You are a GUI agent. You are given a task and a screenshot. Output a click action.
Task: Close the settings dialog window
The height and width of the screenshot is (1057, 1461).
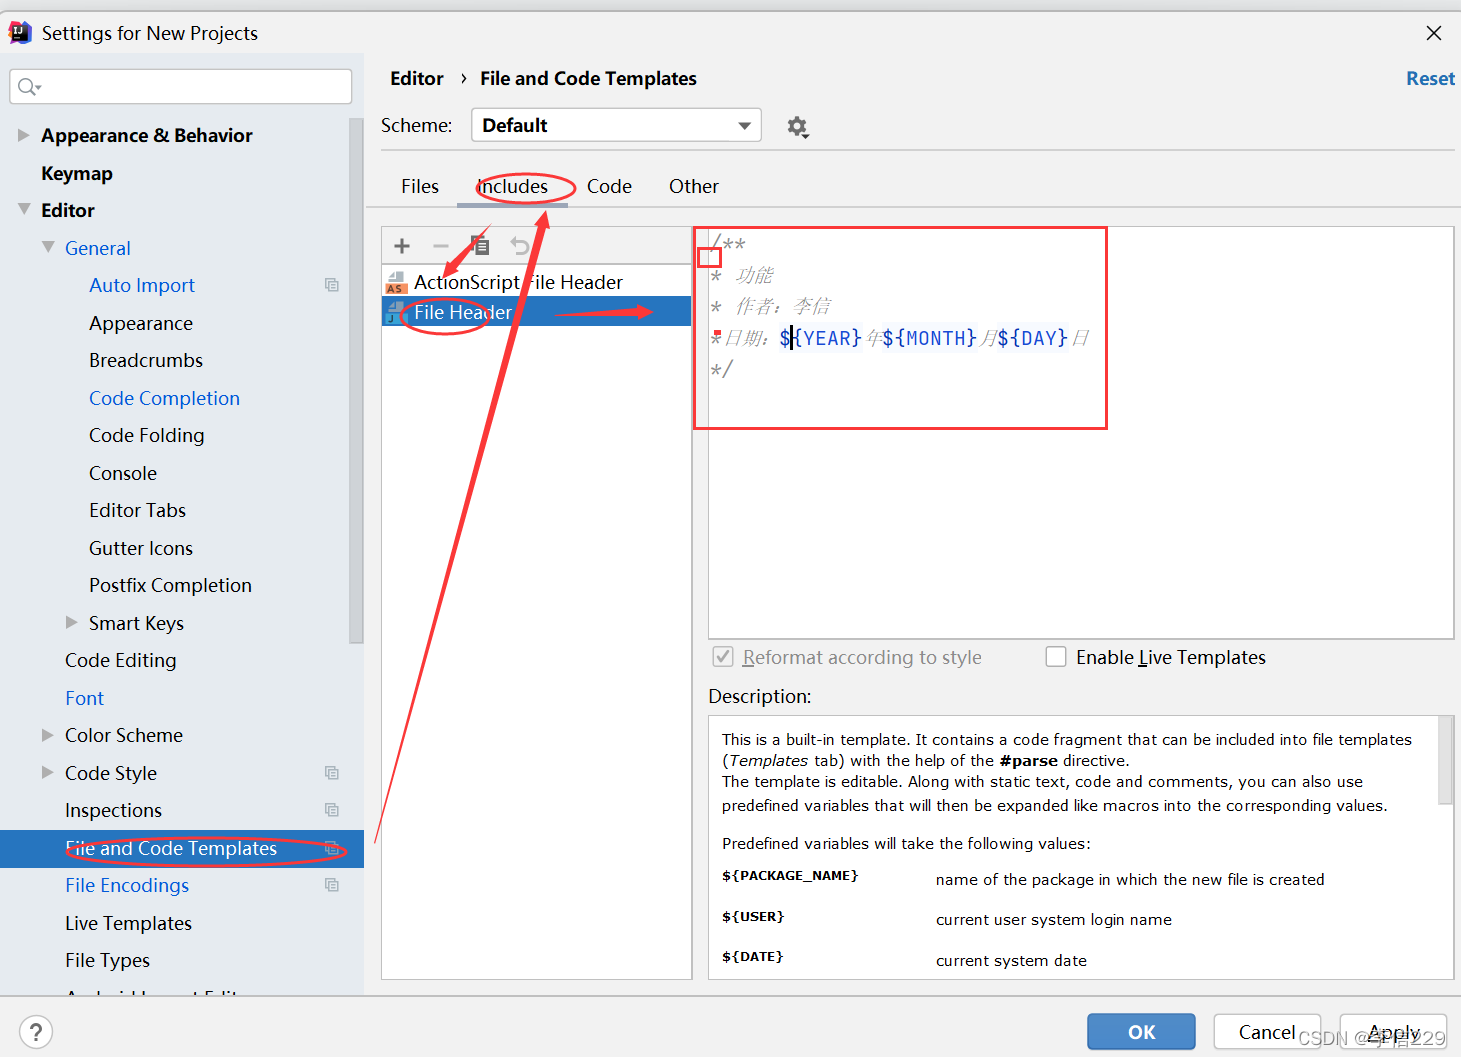click(x=1434, y=33)
